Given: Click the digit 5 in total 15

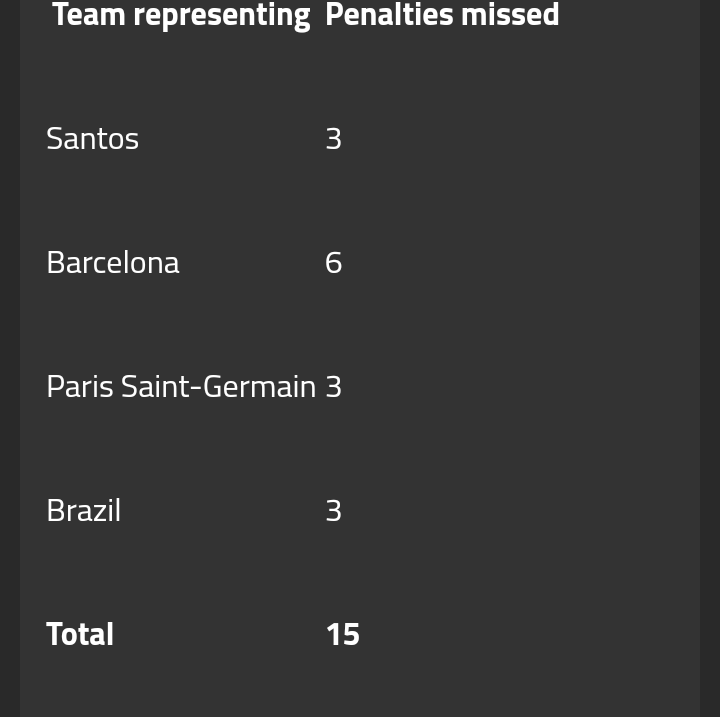Looking at the screenshot, I should (x=351, y=635).
